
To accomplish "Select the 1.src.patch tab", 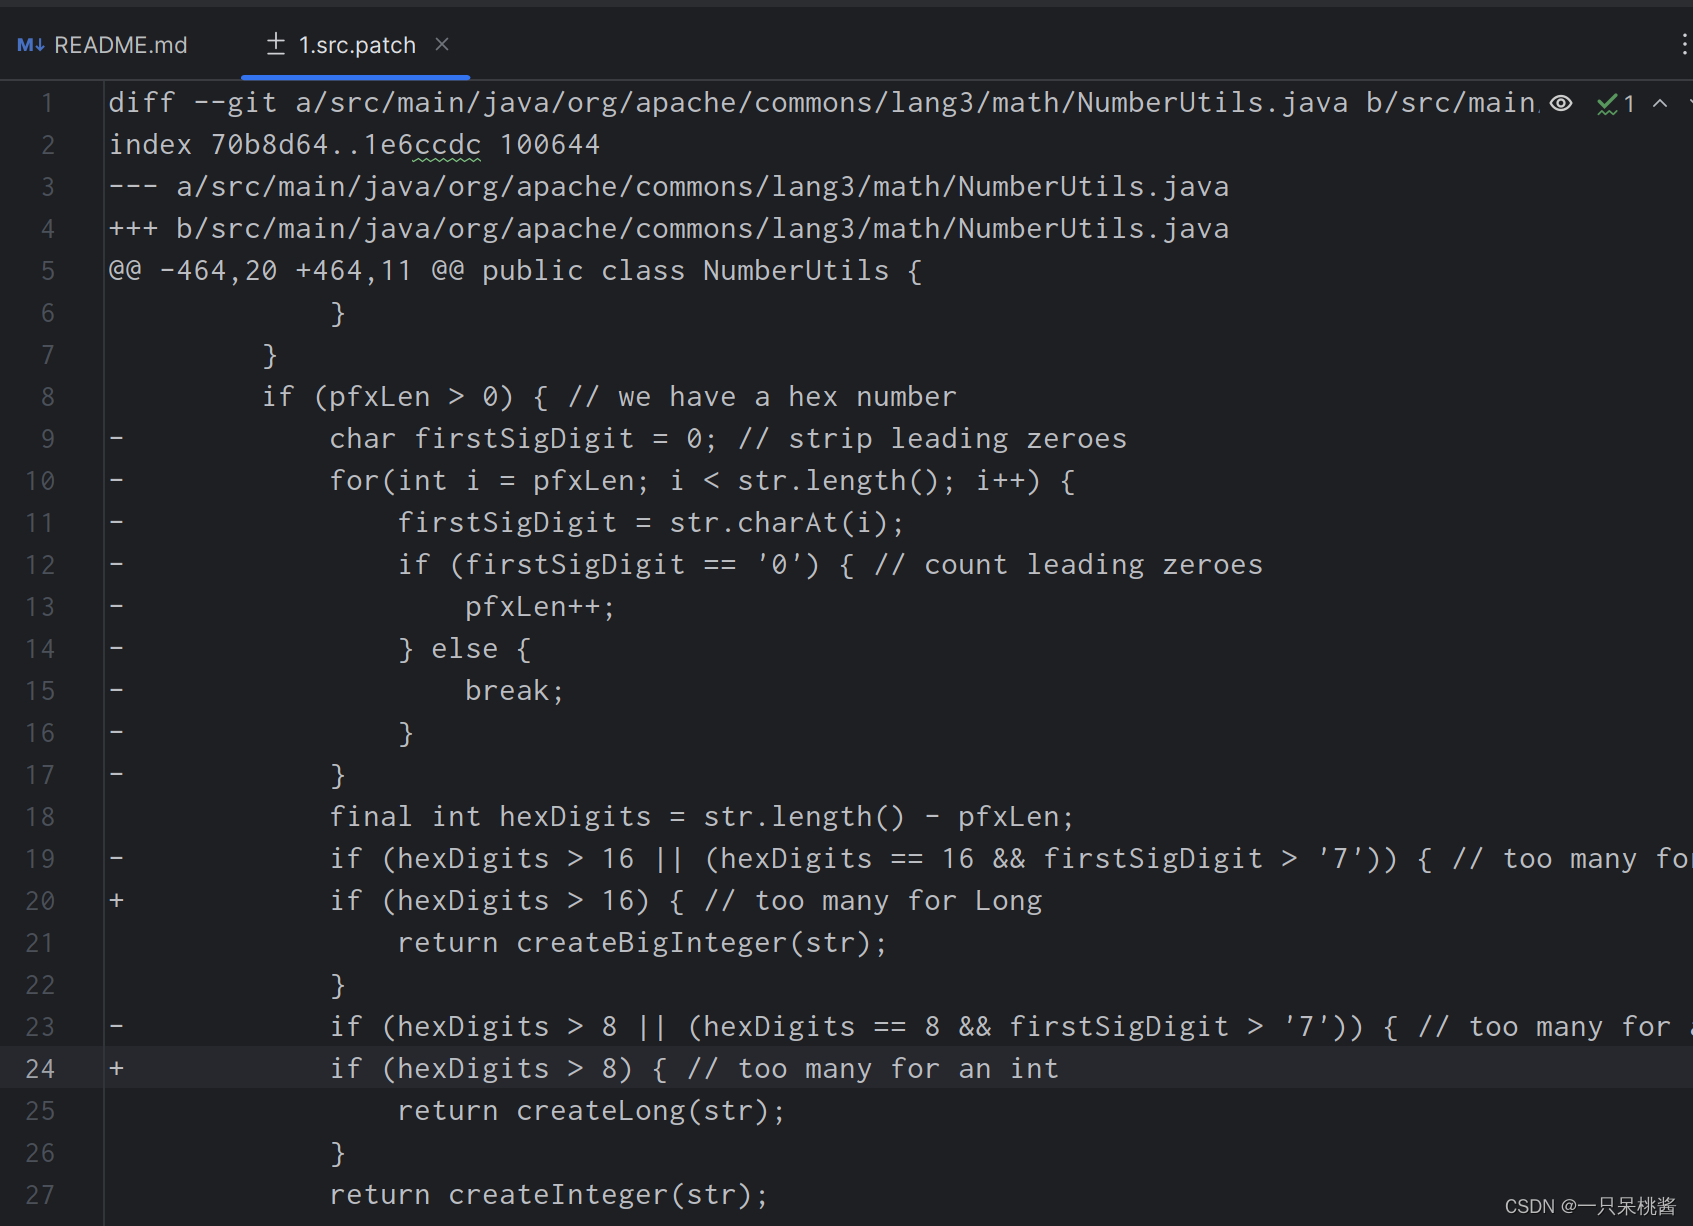I will 357,45.
